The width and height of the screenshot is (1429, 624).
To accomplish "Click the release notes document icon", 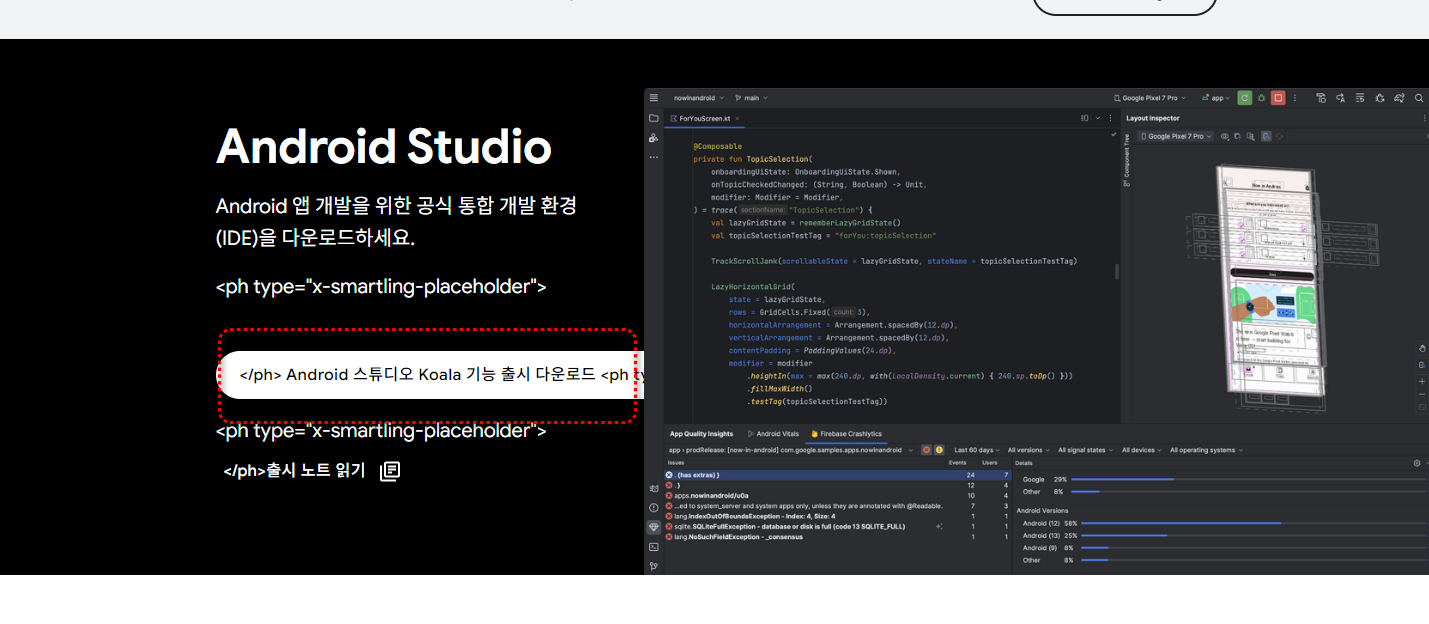I will 390,471.
